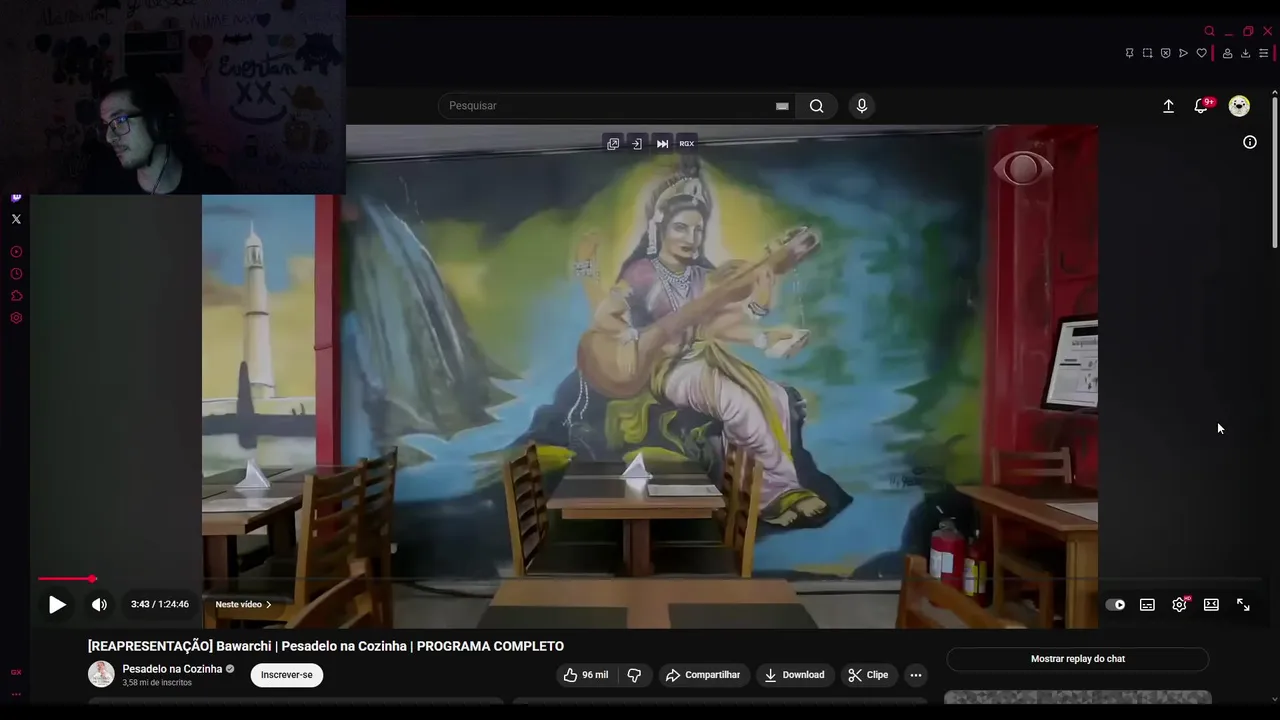Add page to bookmarks heart icon
1280x720 pixels.
tap(1201, 53)
